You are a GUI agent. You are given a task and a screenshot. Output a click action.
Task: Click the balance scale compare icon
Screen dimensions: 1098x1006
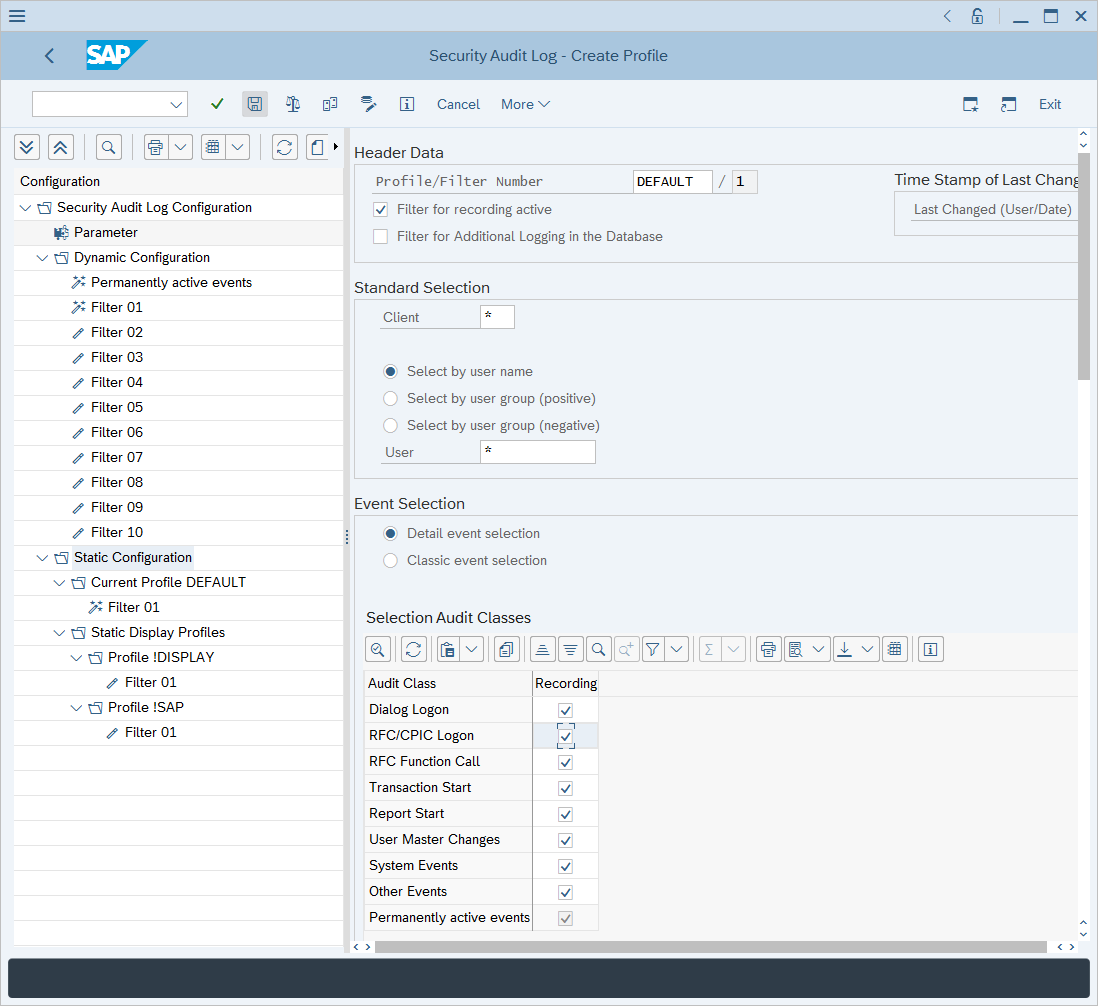click(293, 104)
